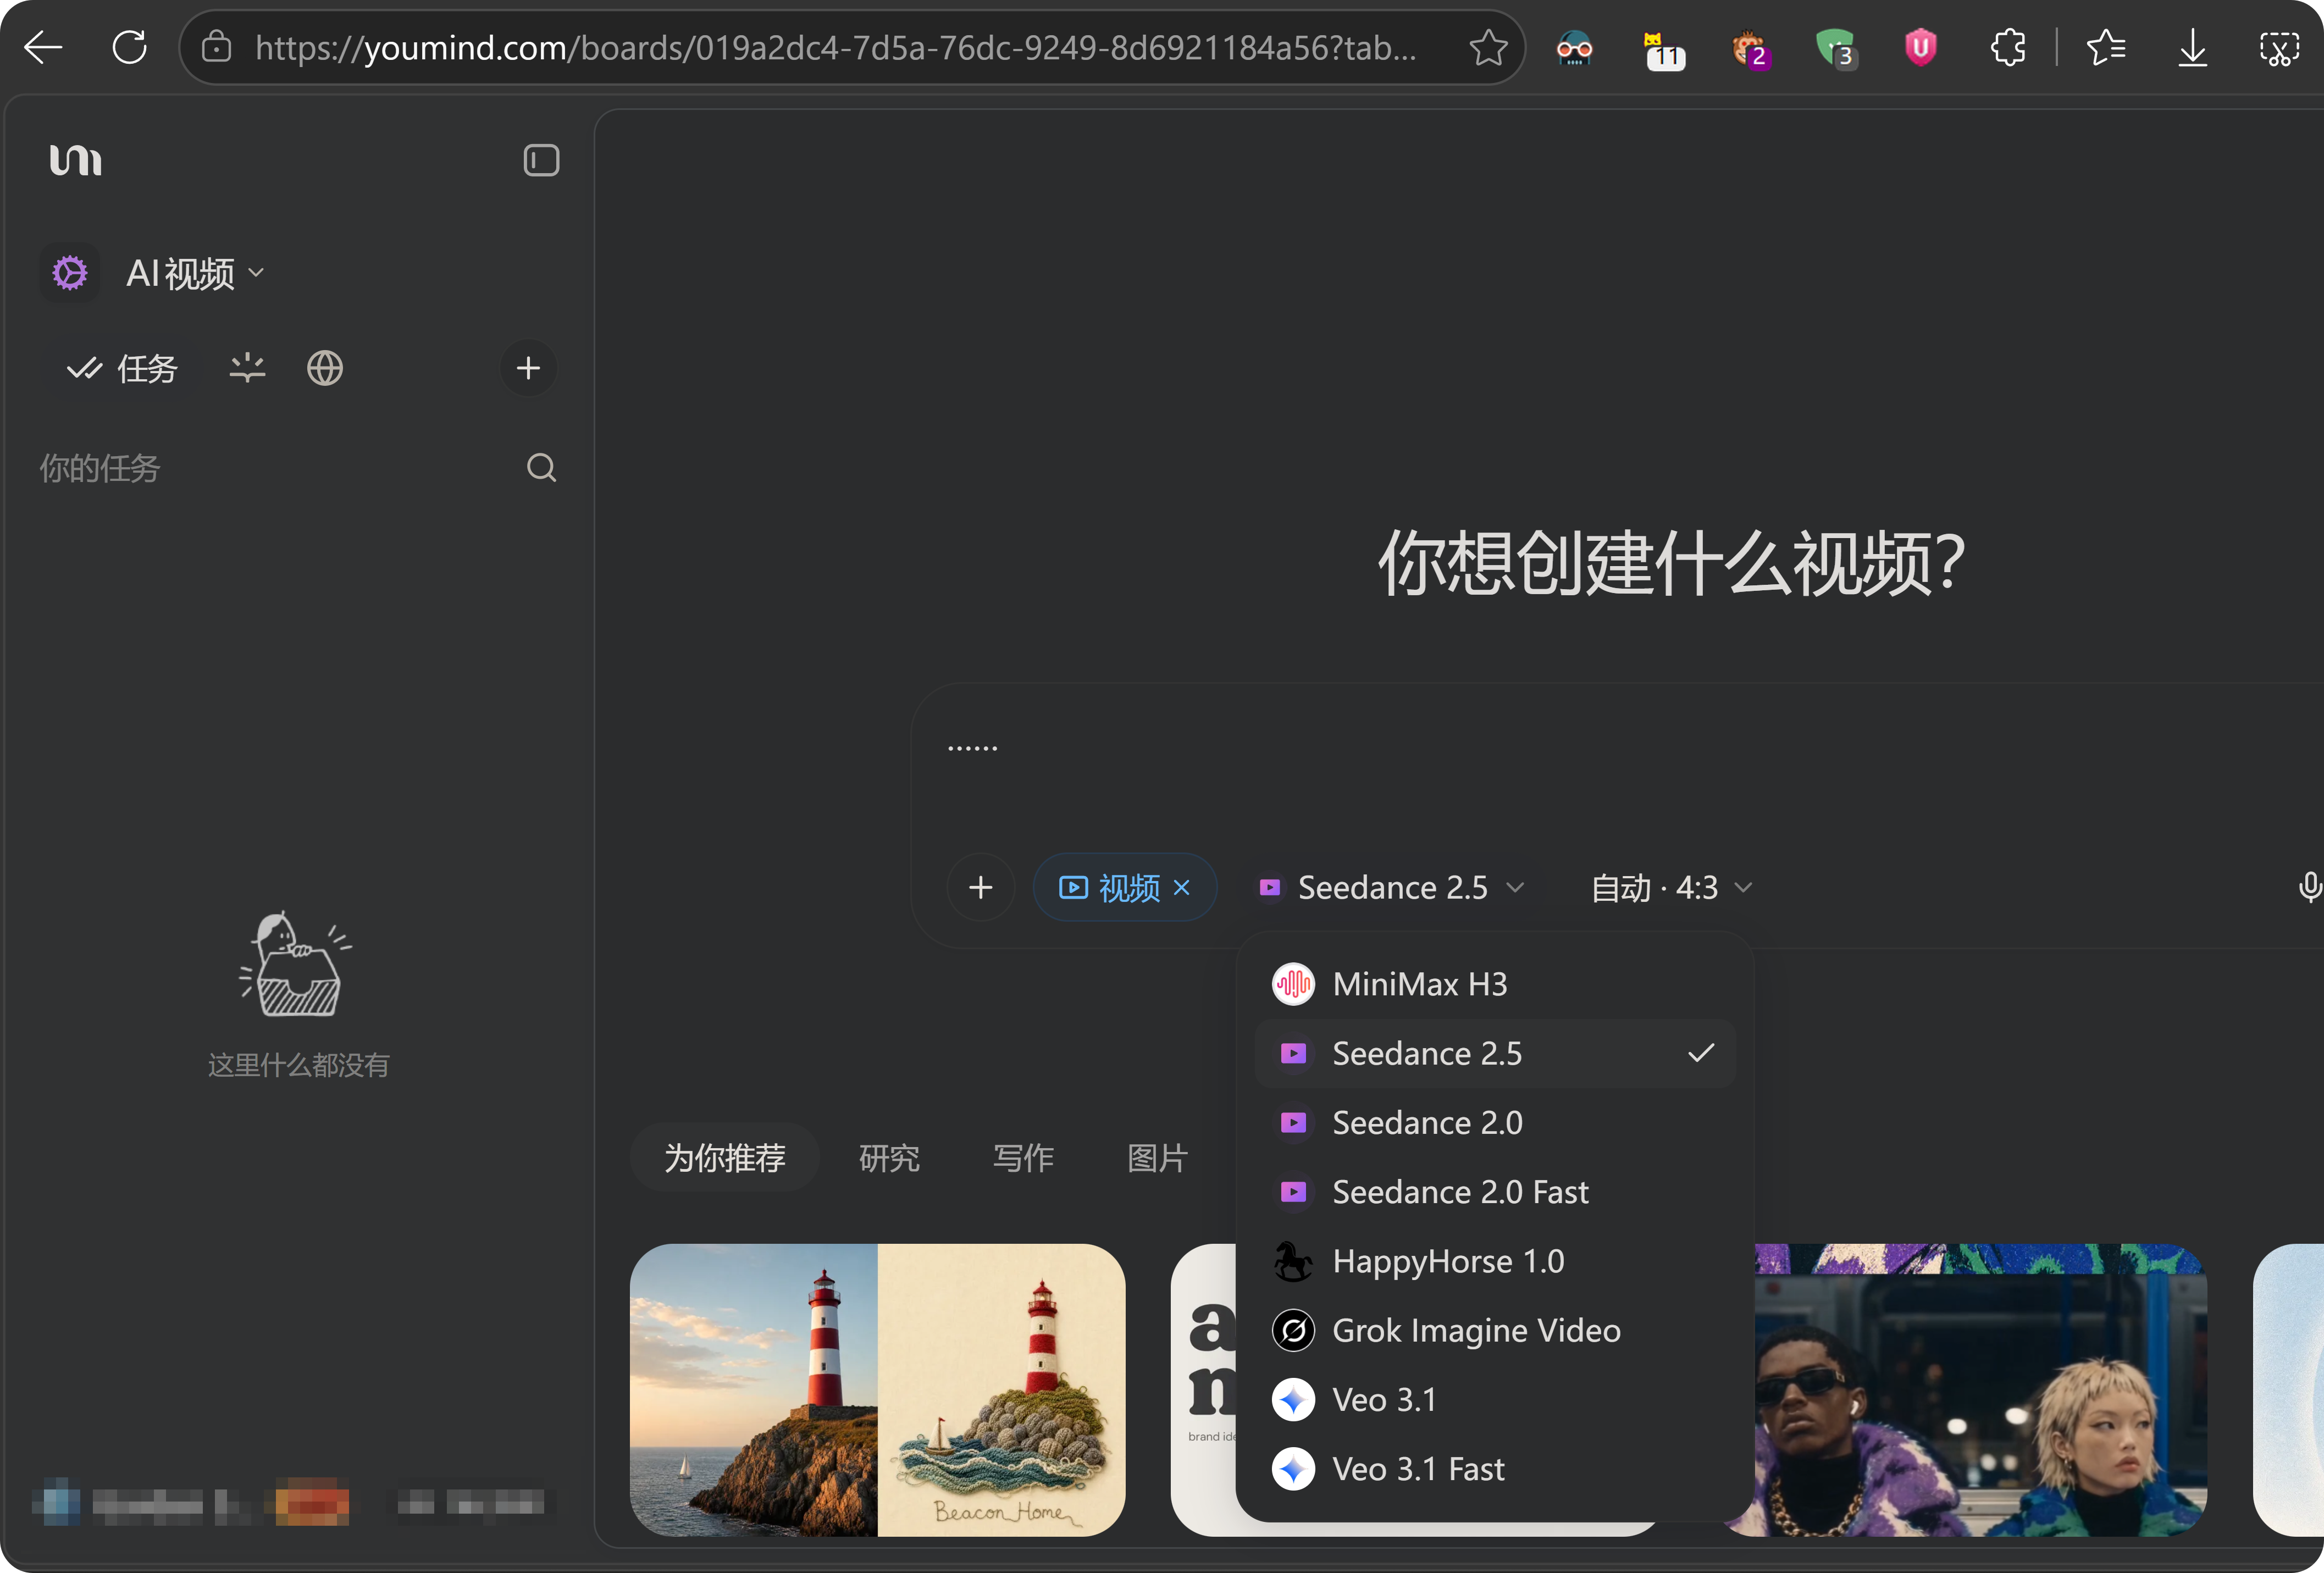Choose Seedance 2.0 model

[x=1494, y=1123]
